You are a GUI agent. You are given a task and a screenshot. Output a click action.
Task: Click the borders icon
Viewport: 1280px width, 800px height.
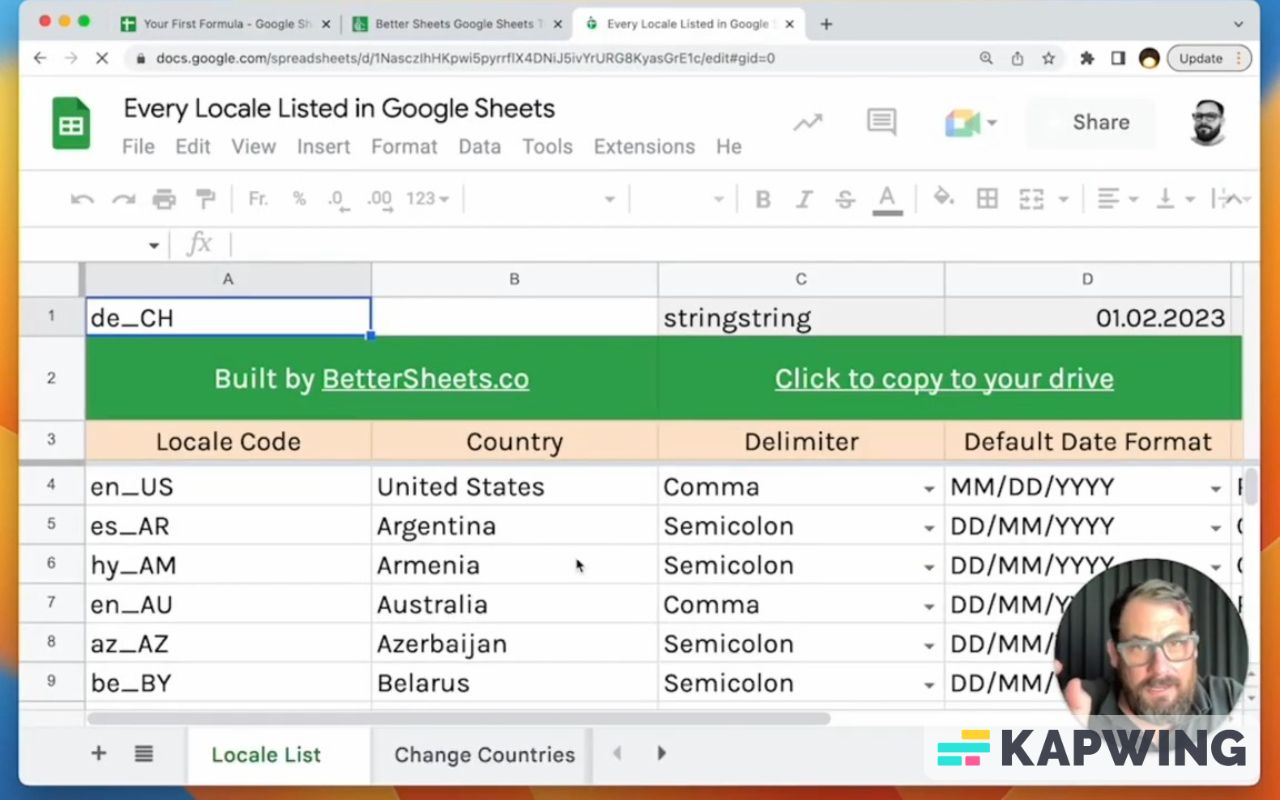coord(987,199)
